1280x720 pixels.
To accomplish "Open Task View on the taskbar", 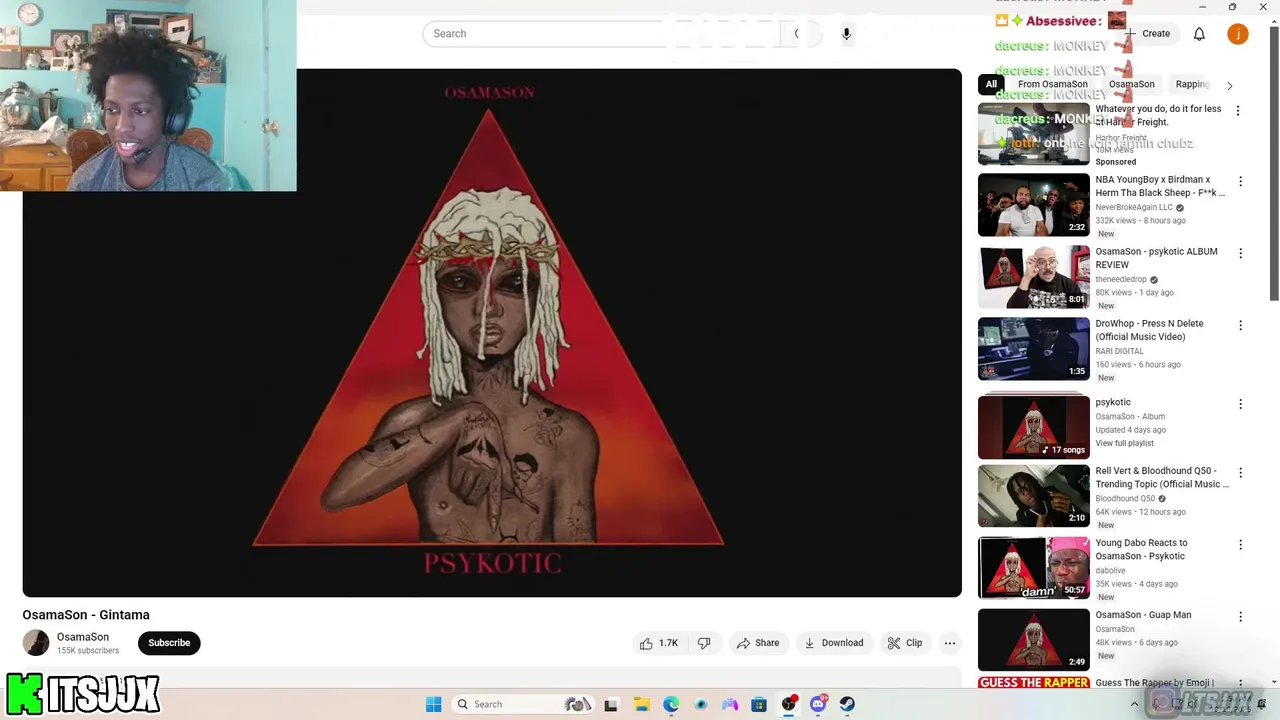I will (611, 704).
